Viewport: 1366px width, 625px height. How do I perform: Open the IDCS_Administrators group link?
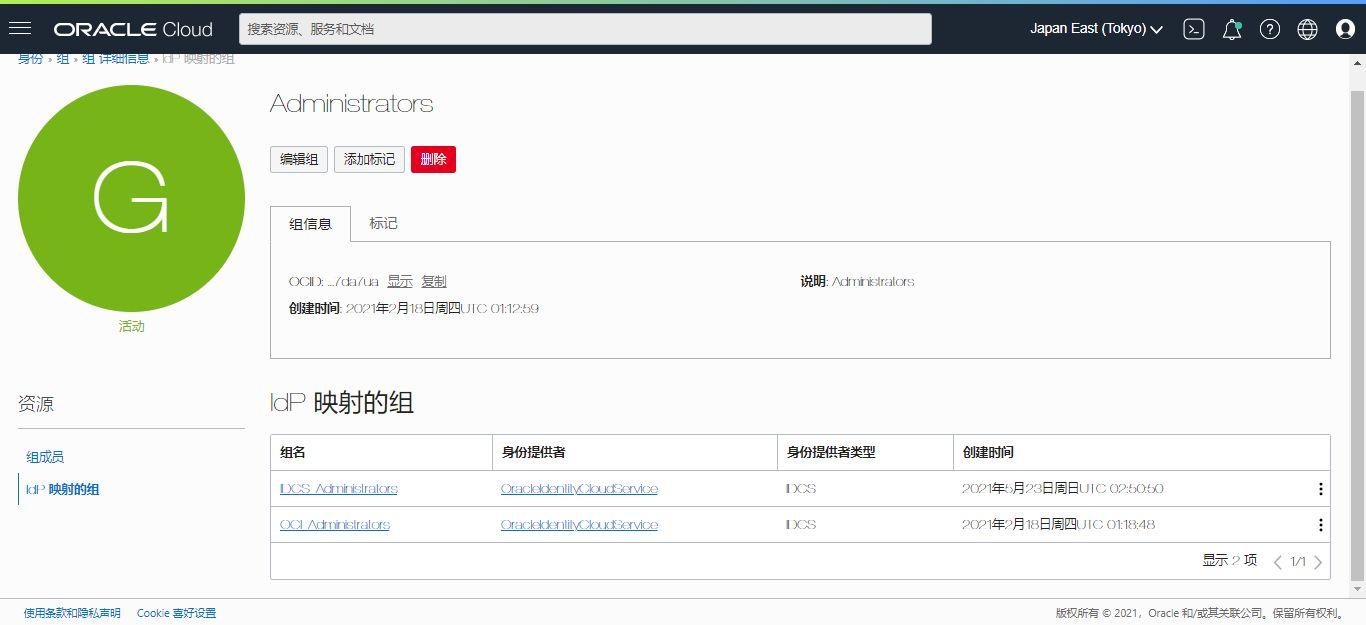339,489
